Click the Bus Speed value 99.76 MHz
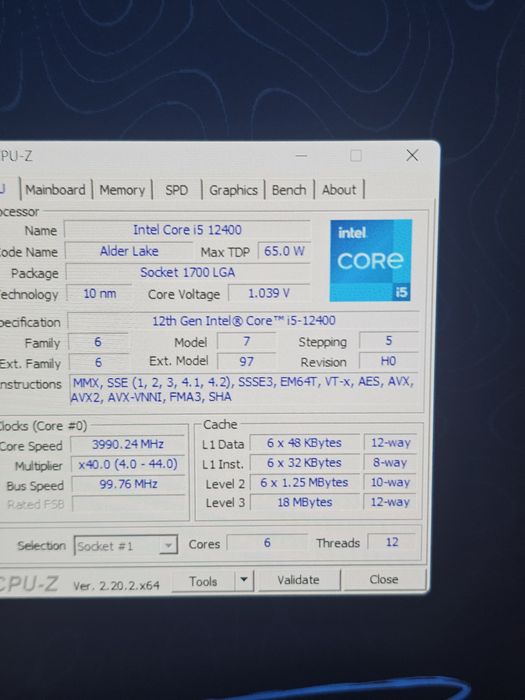The image size is (525, 700). point(128,484)
